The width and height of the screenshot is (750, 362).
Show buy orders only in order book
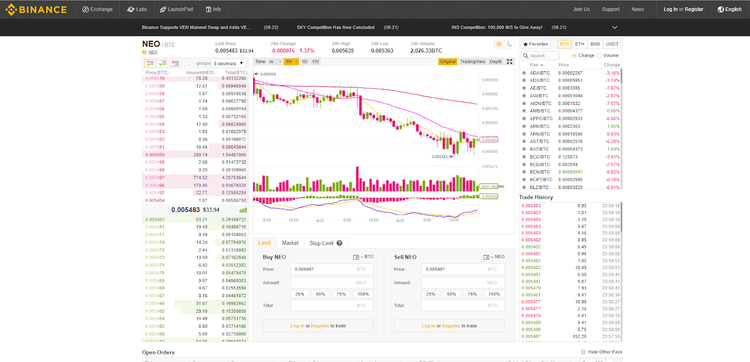point(163,63)
